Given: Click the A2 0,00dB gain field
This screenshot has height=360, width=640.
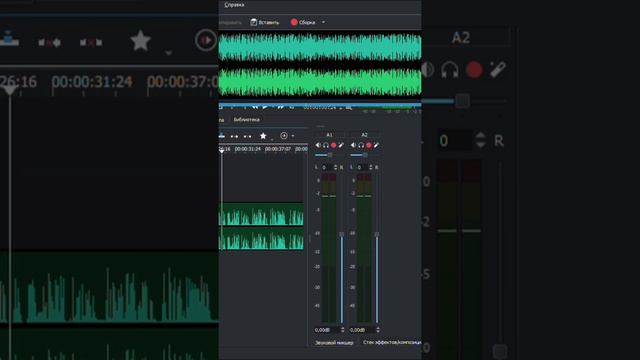Looking at the screenshot, I should click(x=362, y=330).
